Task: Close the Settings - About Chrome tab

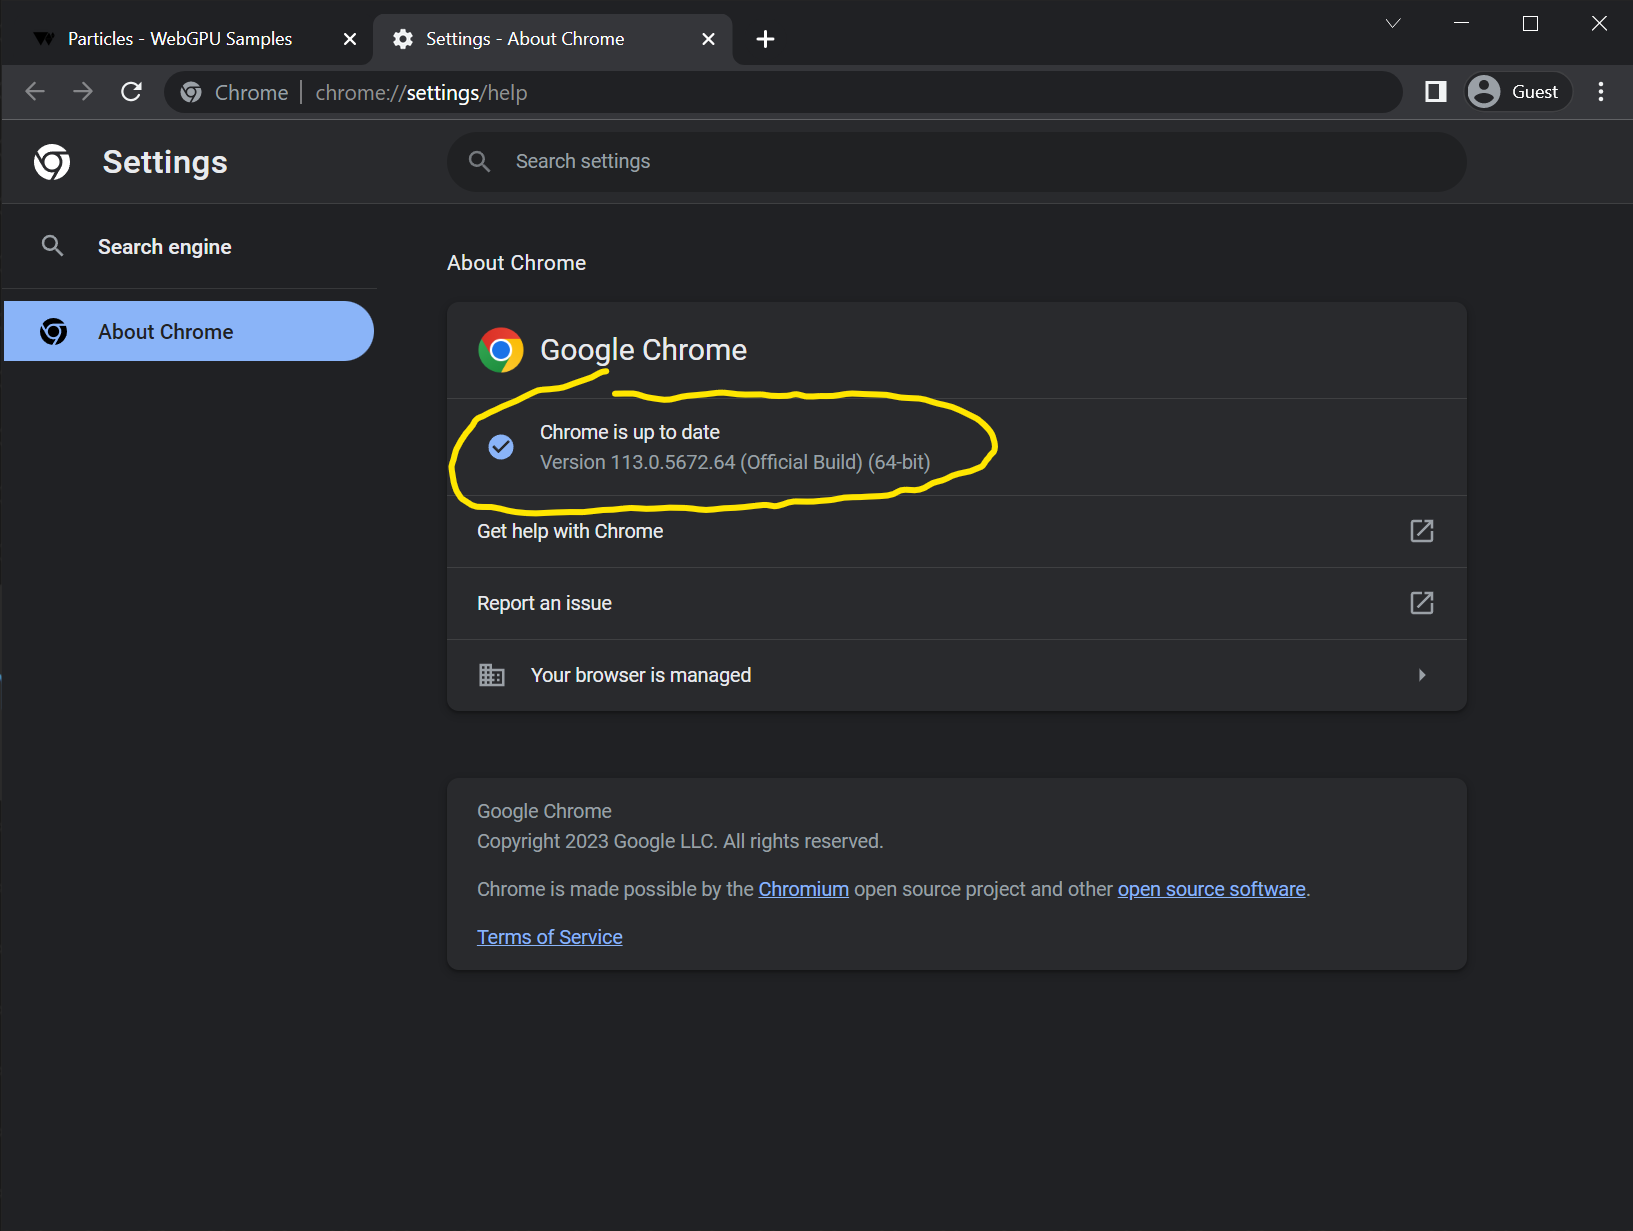Action: [x=708, y=39]
